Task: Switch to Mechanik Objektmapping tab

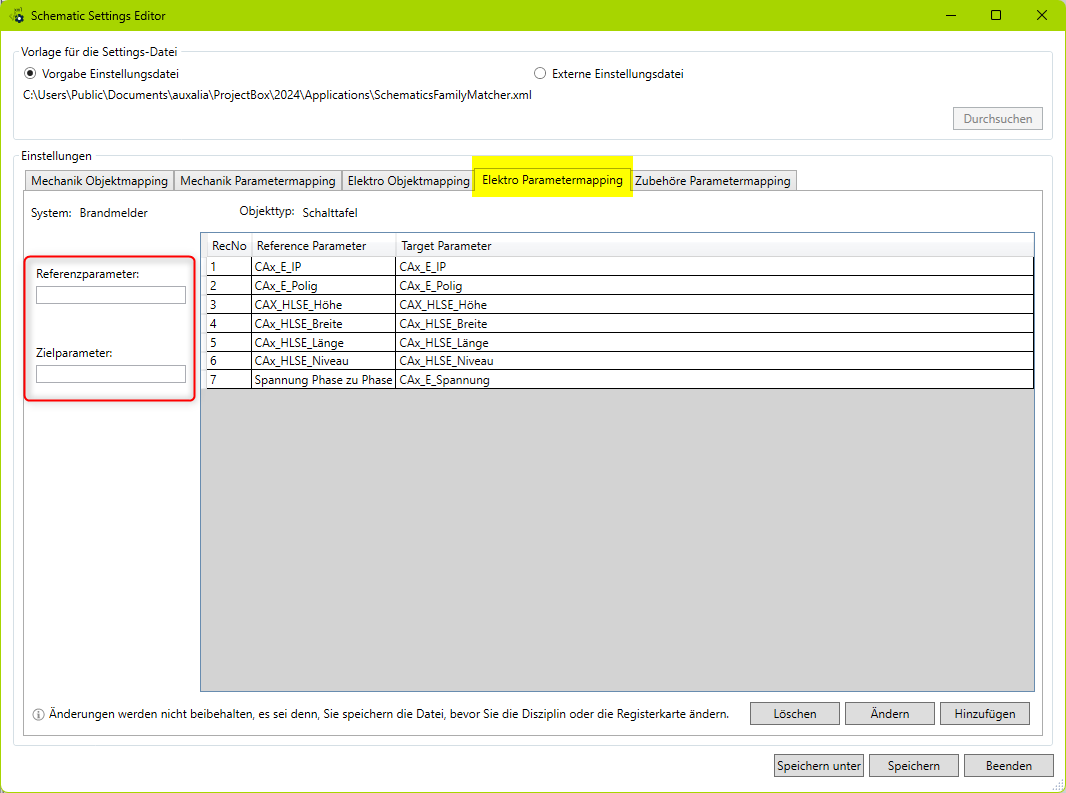Action: (99, 181)
